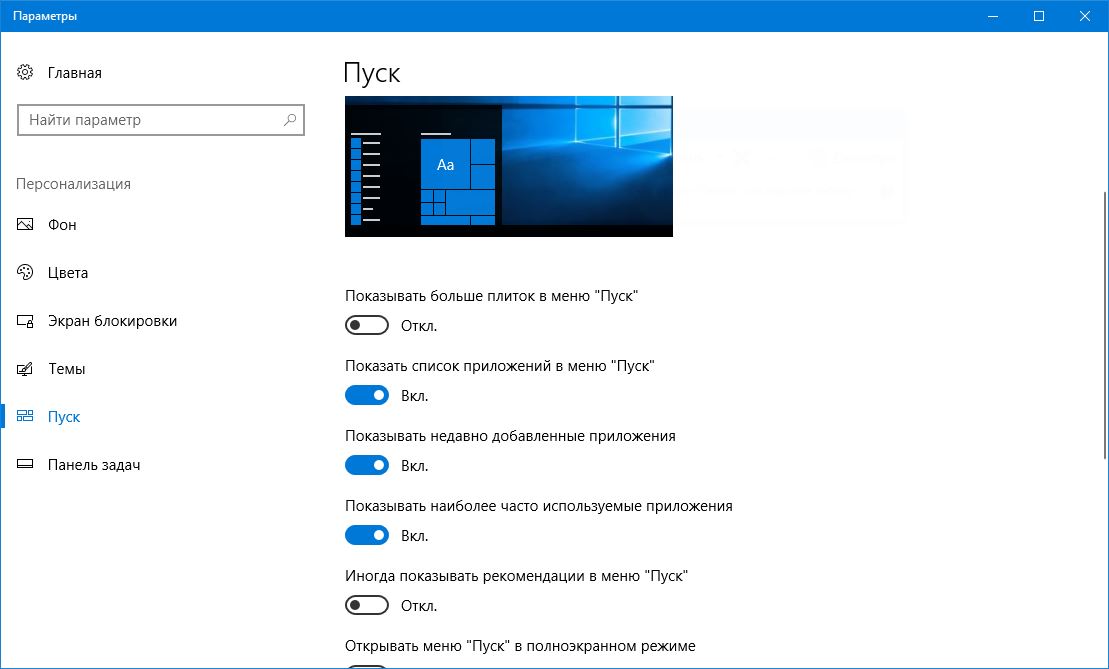Enable Иногда показывать рекомендации toggle

tap(367, 605)
